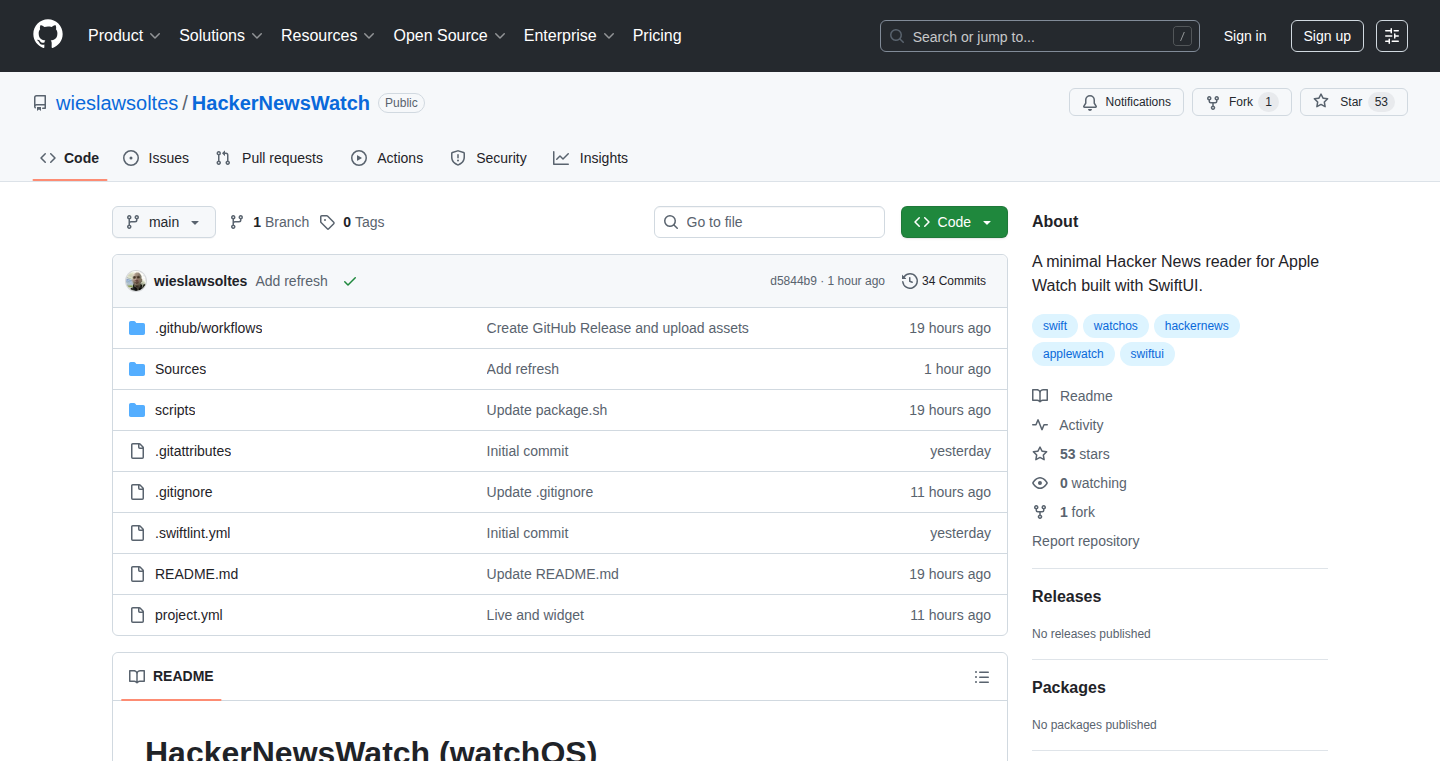The width and height of the screenshot is (1440, 761).
Task: Click the Notifications bell button
Action: point(1127,102)
